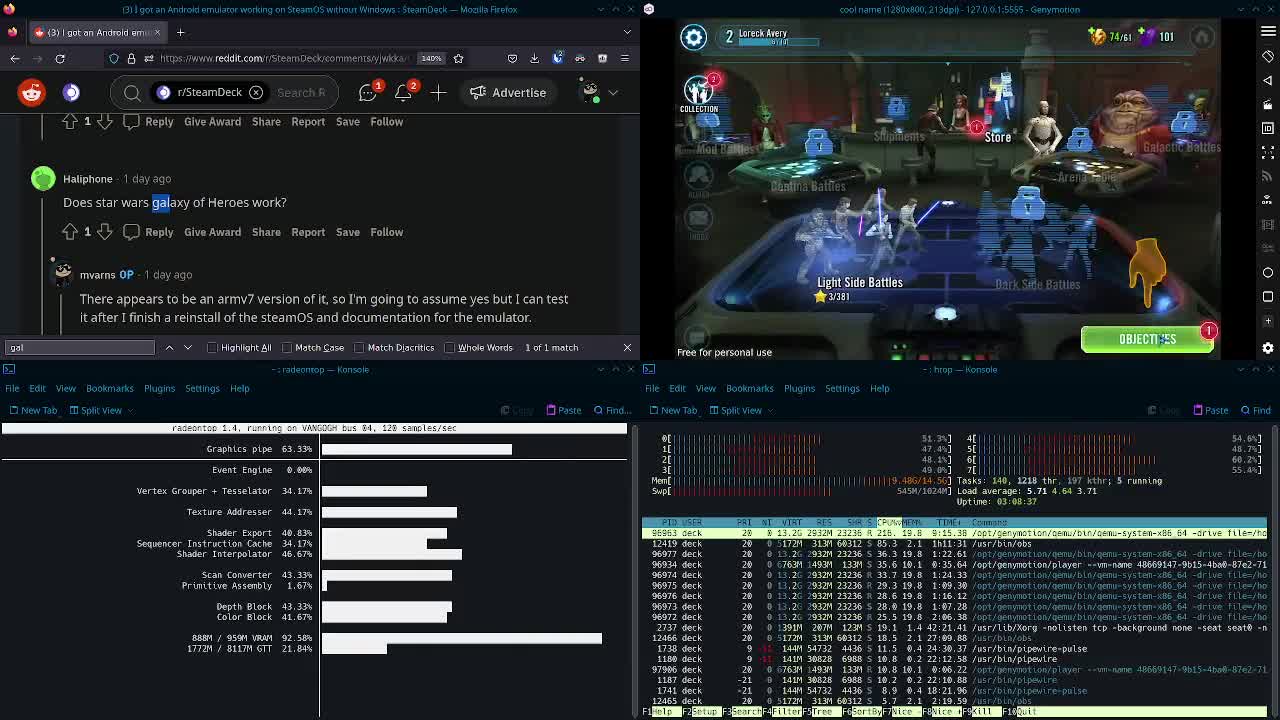
Task: Open Genymotion hamburger menu icon
Action: point(1268,32)
